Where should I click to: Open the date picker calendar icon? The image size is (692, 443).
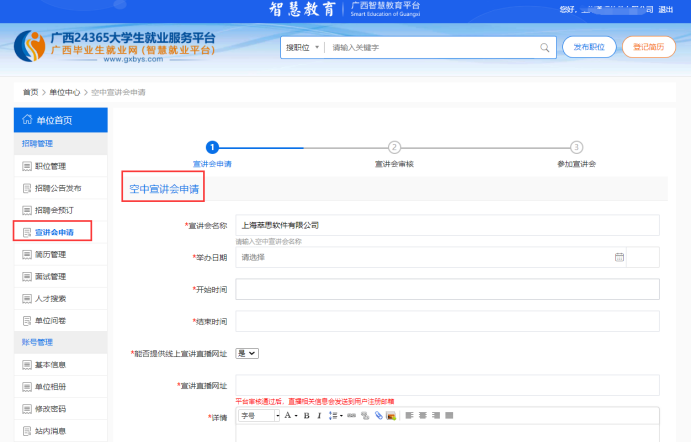pyautogui.click(x=619, y=257)
